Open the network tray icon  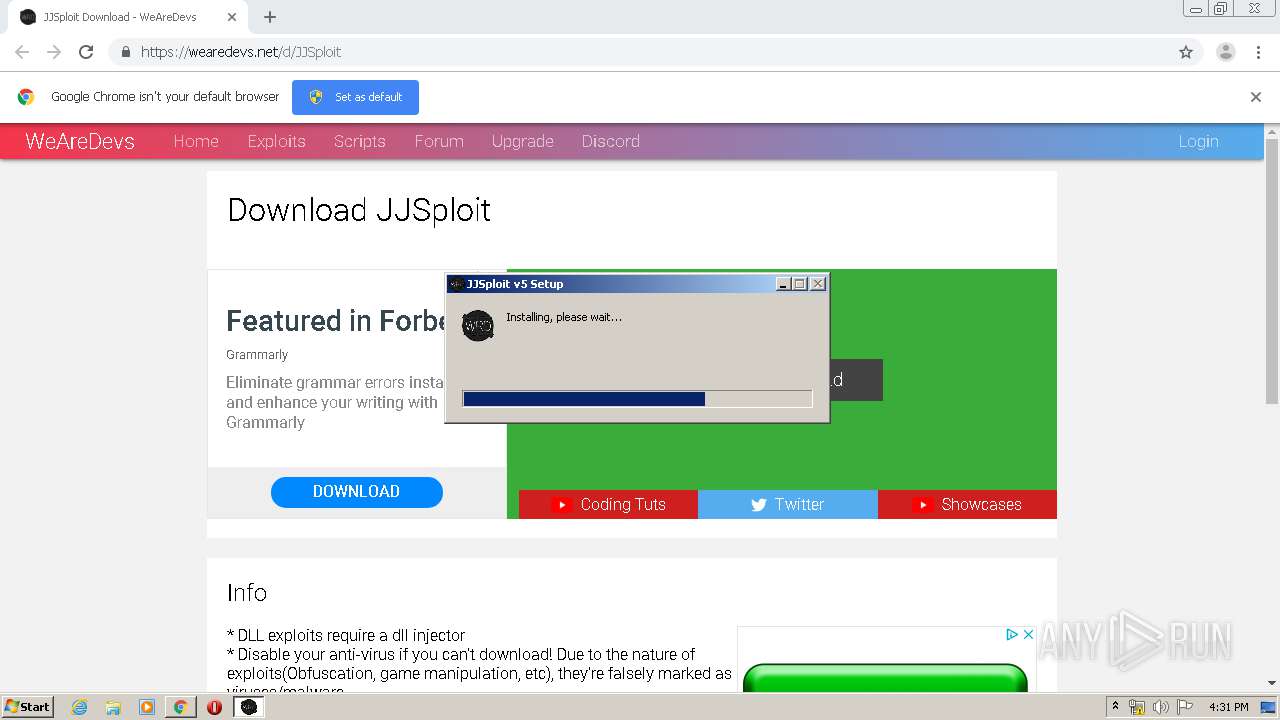[x=1137, y=707]
